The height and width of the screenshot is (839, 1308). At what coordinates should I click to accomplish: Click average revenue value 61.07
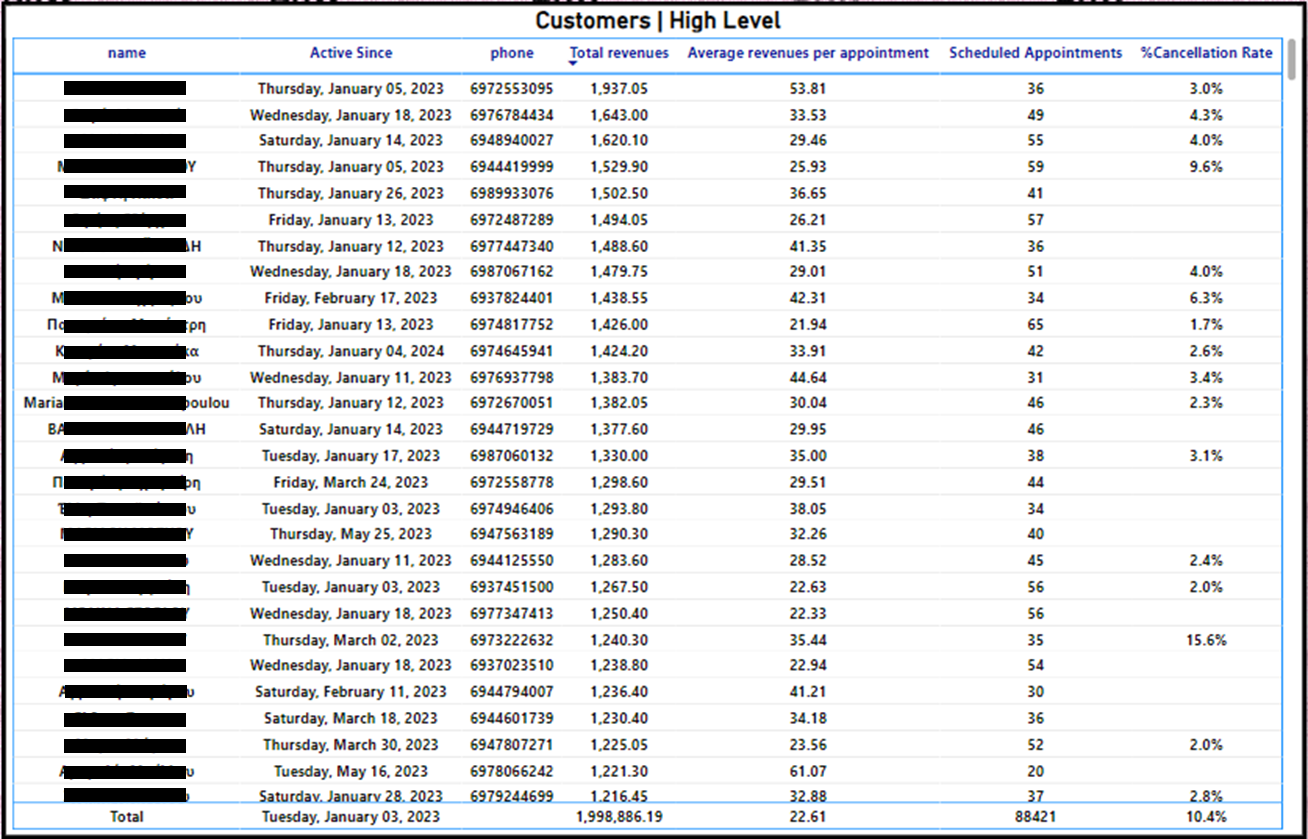pos(808,771)
